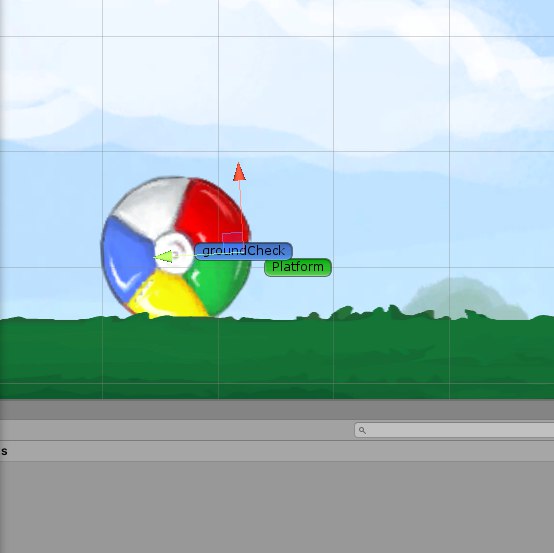Click the green move gizmo arrow
This screenshot has width=554, height=553.
click(164, 257)
